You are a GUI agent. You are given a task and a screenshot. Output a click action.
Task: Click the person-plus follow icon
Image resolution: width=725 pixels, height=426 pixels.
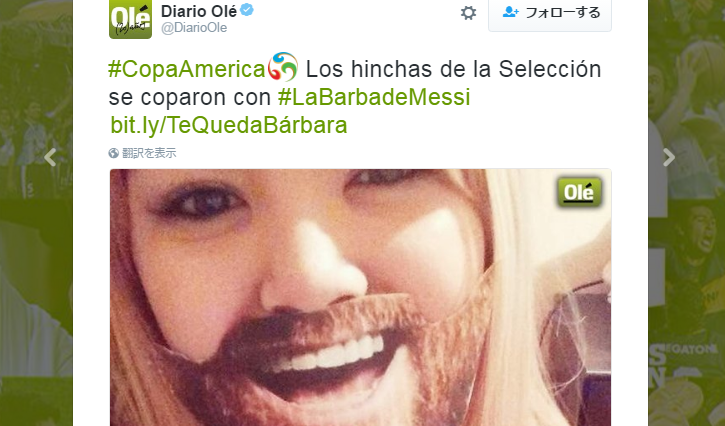(x=510, y=12)
